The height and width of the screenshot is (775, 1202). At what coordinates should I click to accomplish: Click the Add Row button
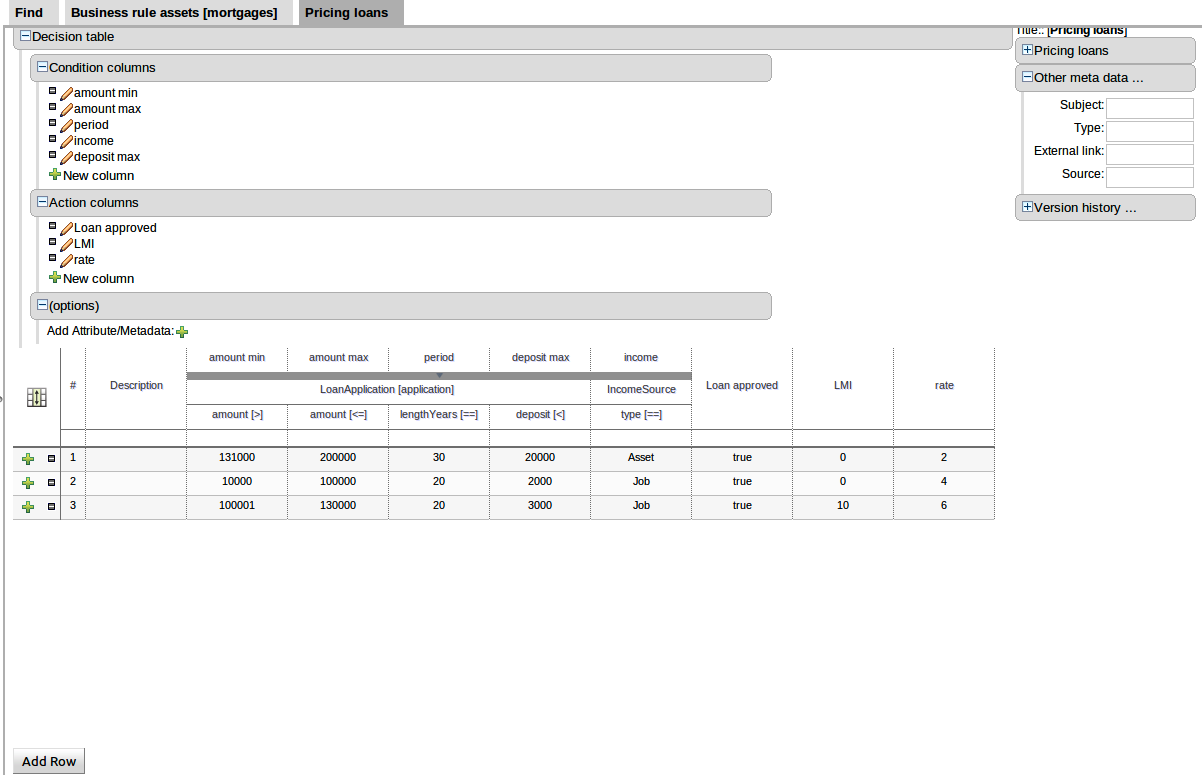[49, 761]
